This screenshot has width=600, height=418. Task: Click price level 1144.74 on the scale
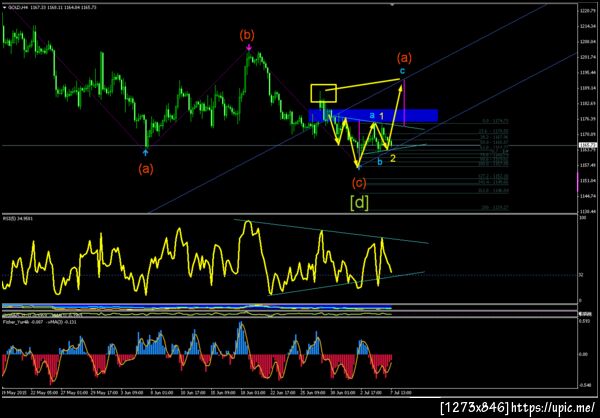click(587, 196)
